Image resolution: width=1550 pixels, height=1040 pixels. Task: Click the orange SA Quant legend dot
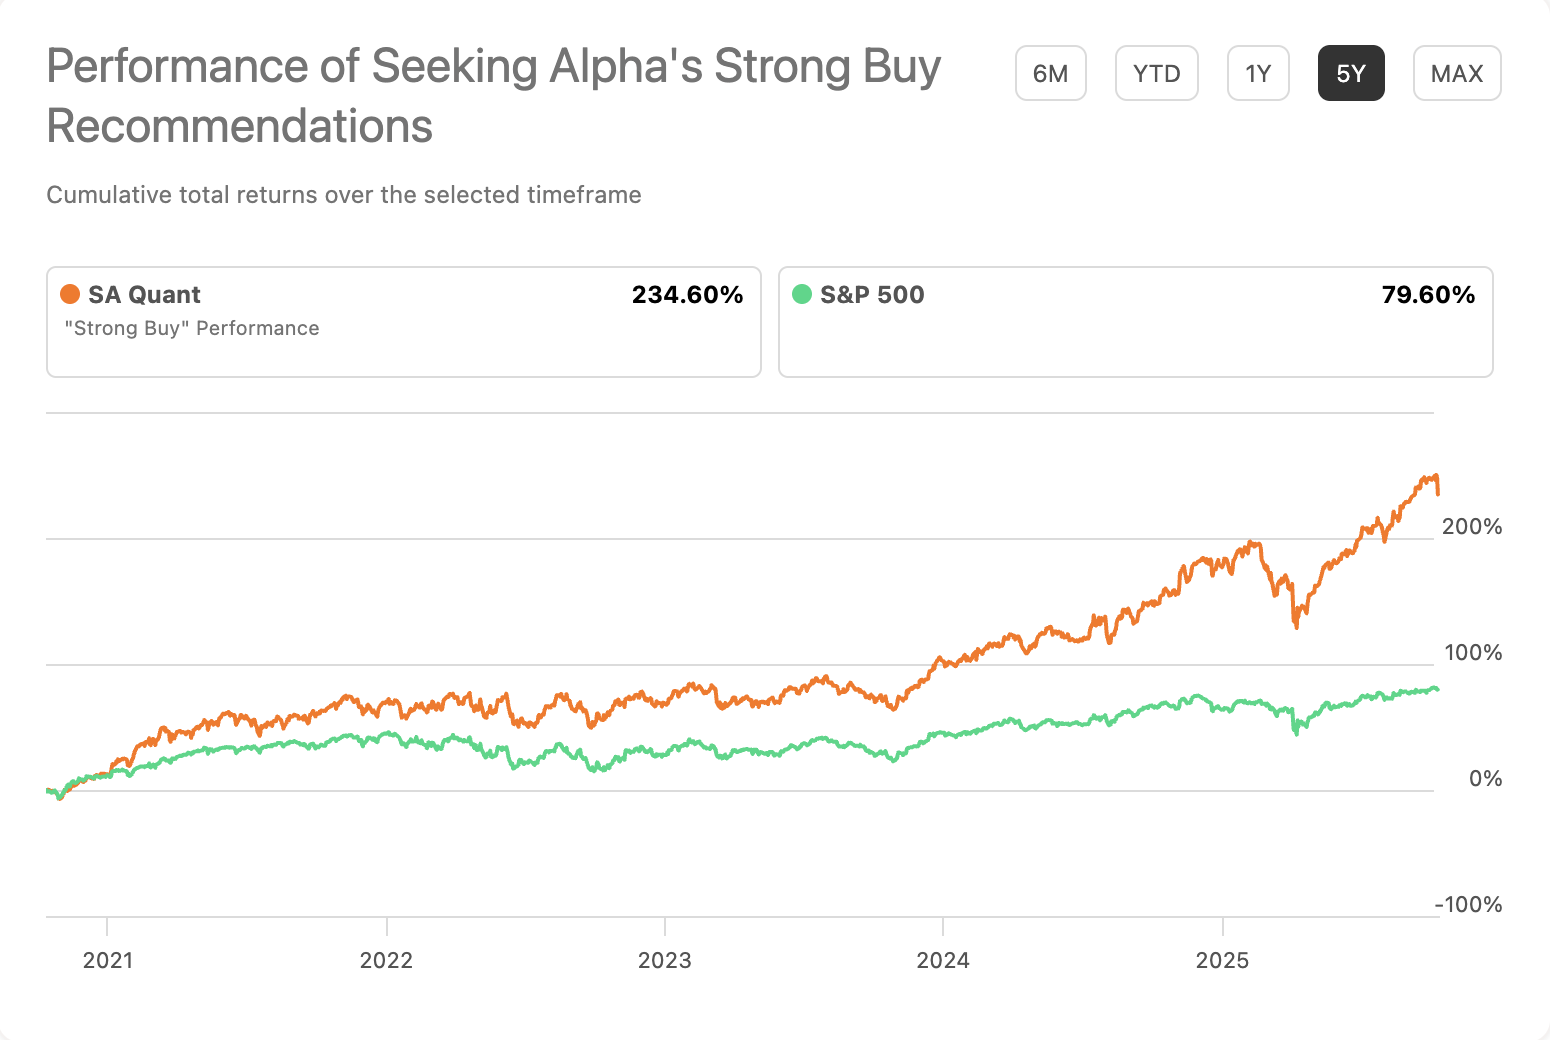68,294
